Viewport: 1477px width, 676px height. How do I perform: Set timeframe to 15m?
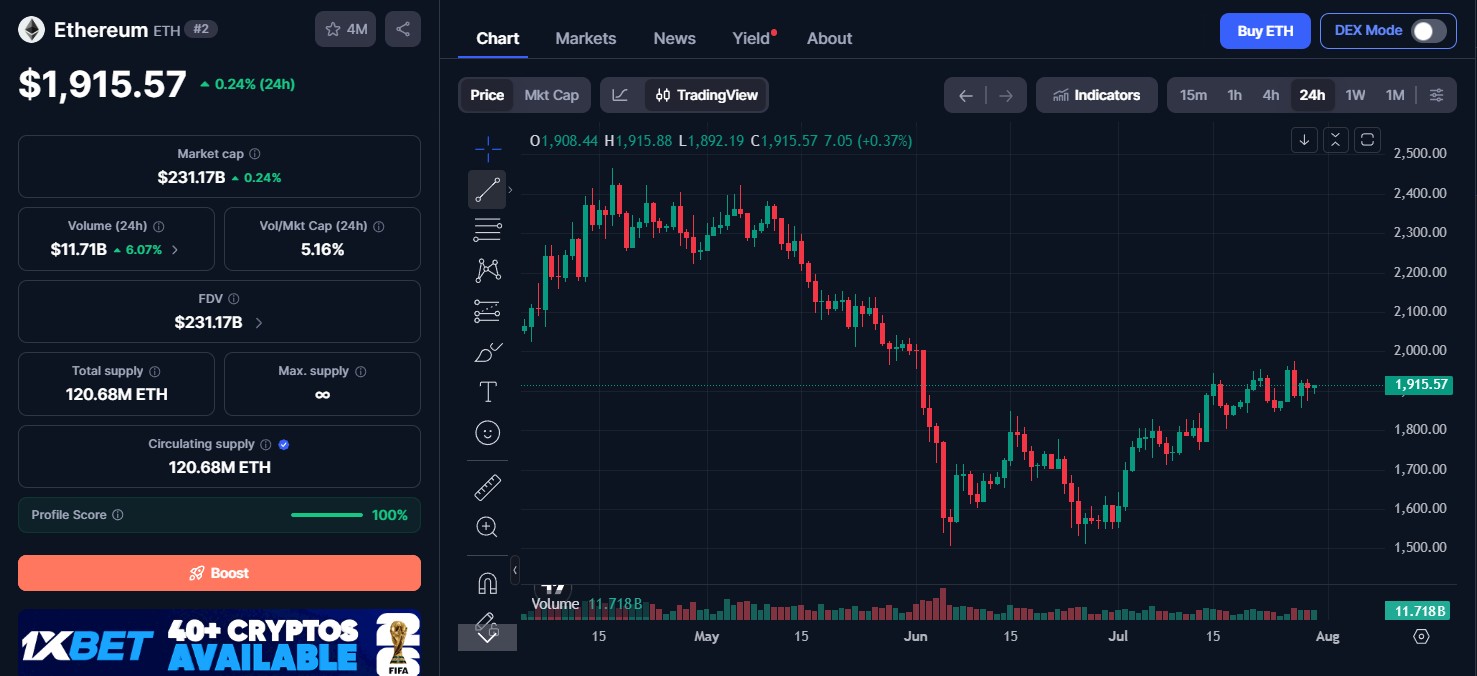pos(1193,95)
